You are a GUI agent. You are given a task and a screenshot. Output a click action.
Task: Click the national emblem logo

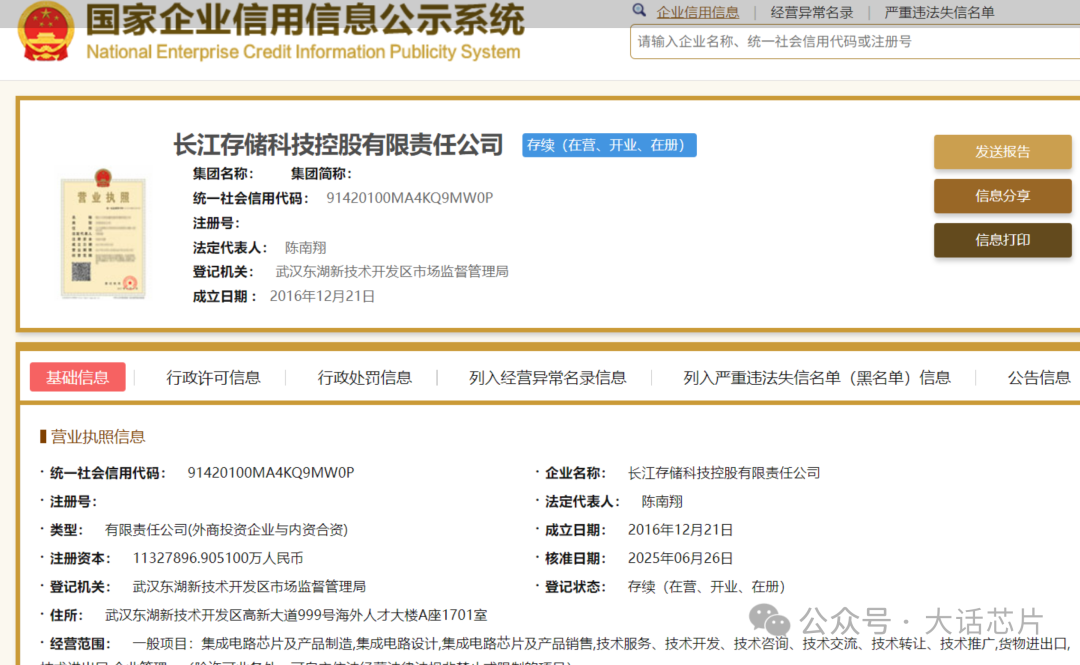(x=45, y=32)
